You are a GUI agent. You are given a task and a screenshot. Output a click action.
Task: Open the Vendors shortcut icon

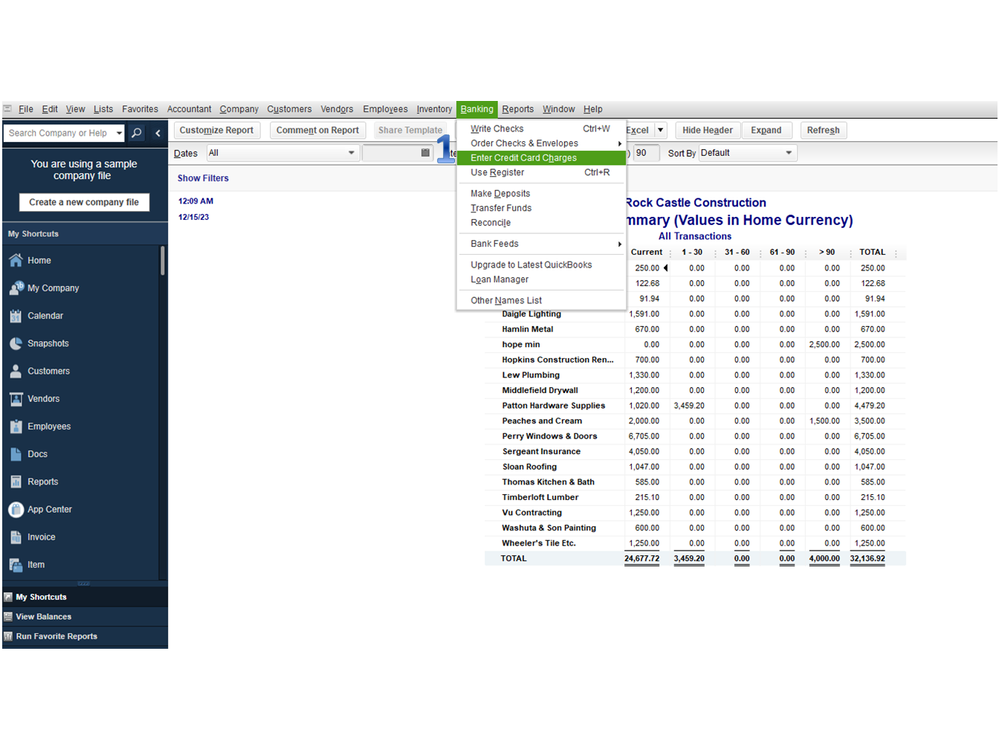(x=16, y=399)
